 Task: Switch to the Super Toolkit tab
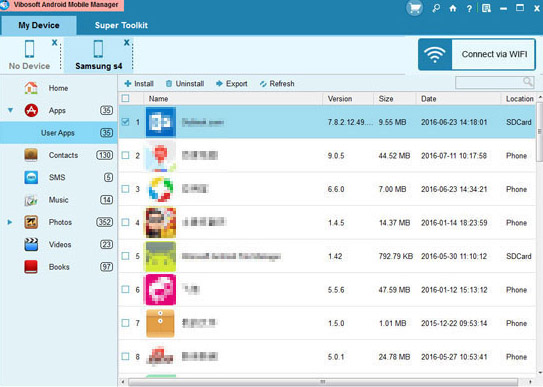121,25
